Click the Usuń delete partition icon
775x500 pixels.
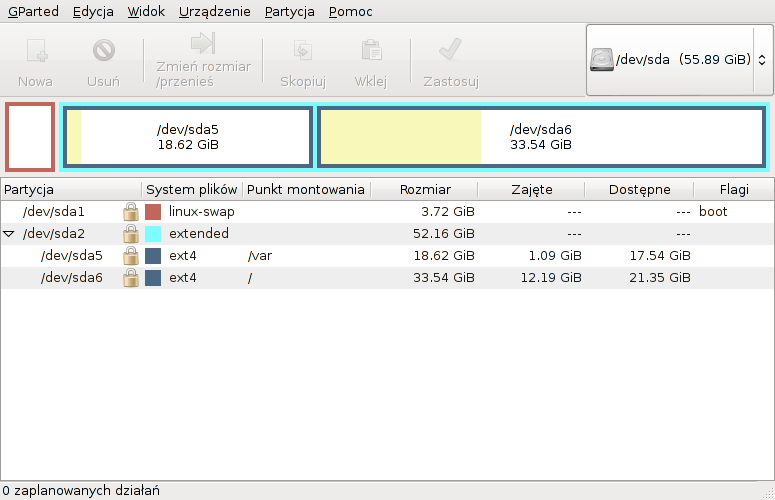coord(103,50)
